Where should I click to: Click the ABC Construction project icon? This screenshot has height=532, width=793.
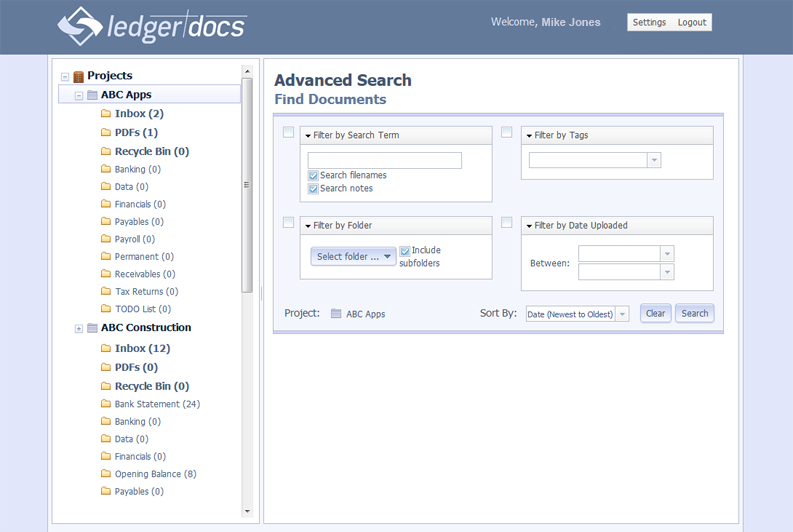click(92, 328)
